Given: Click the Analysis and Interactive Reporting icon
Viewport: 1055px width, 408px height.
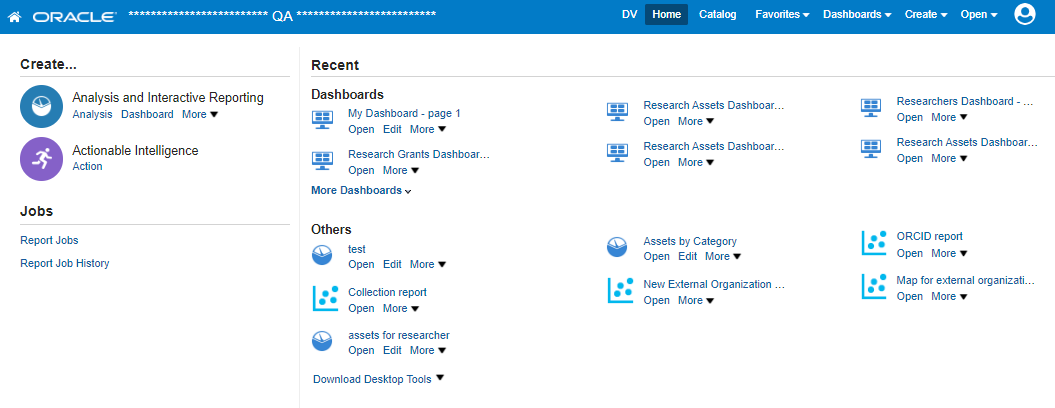Looking at the screenshot, I should [41, 106].
